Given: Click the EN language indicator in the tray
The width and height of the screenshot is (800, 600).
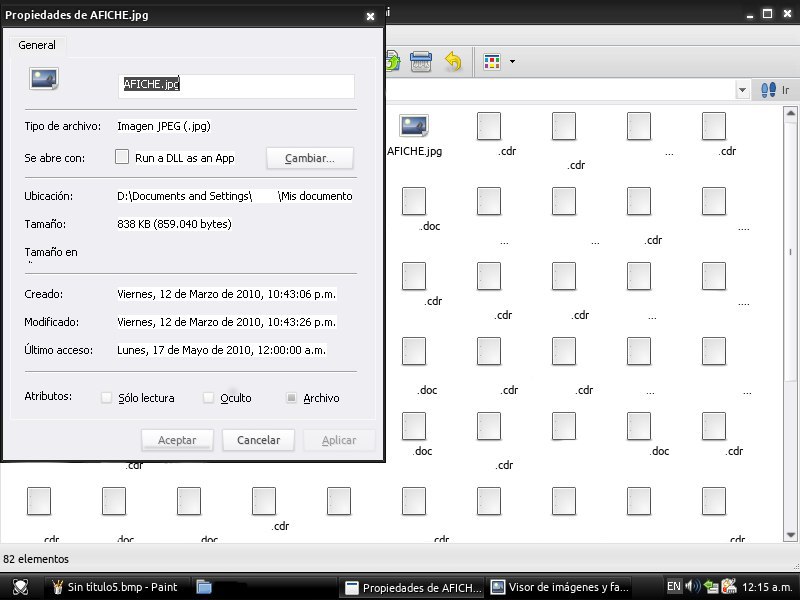Looking at the screenshot, I should [x=673, y=587].
